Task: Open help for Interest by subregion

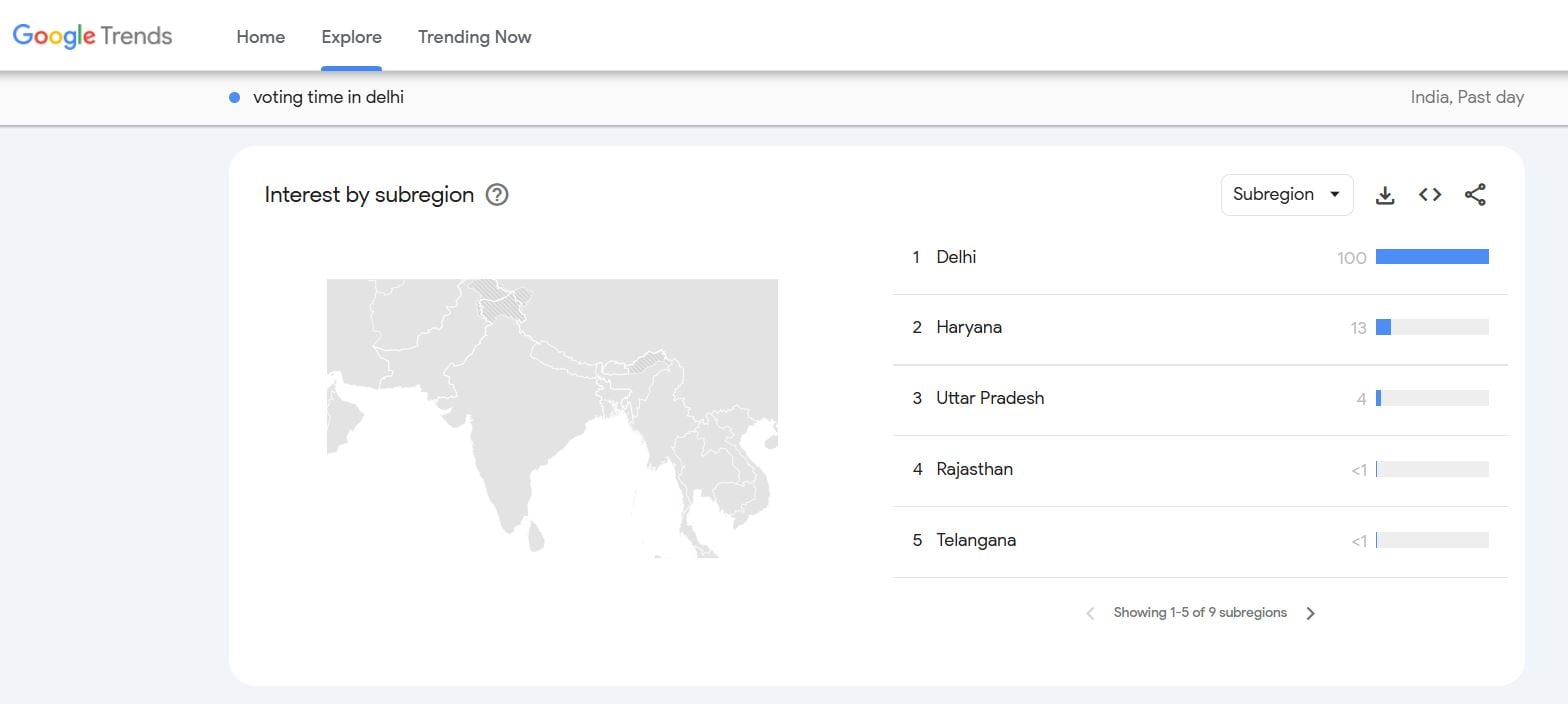Action: click(497, 195)
